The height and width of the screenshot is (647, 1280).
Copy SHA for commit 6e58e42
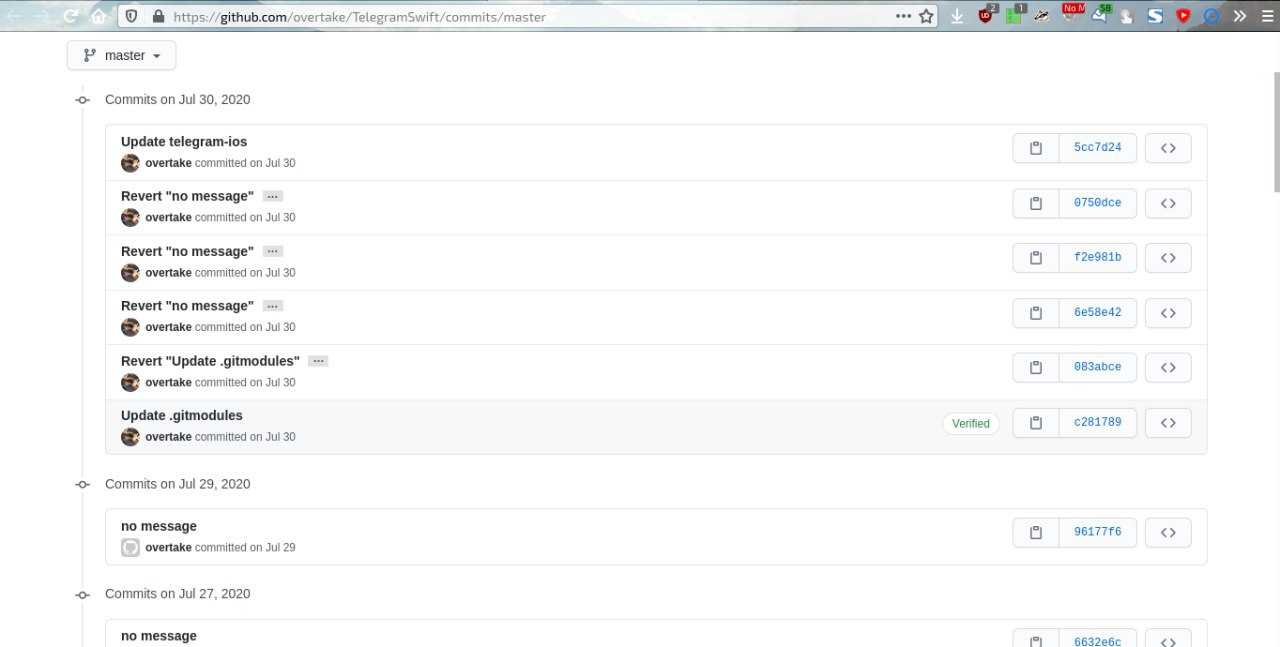(1036, 313)
